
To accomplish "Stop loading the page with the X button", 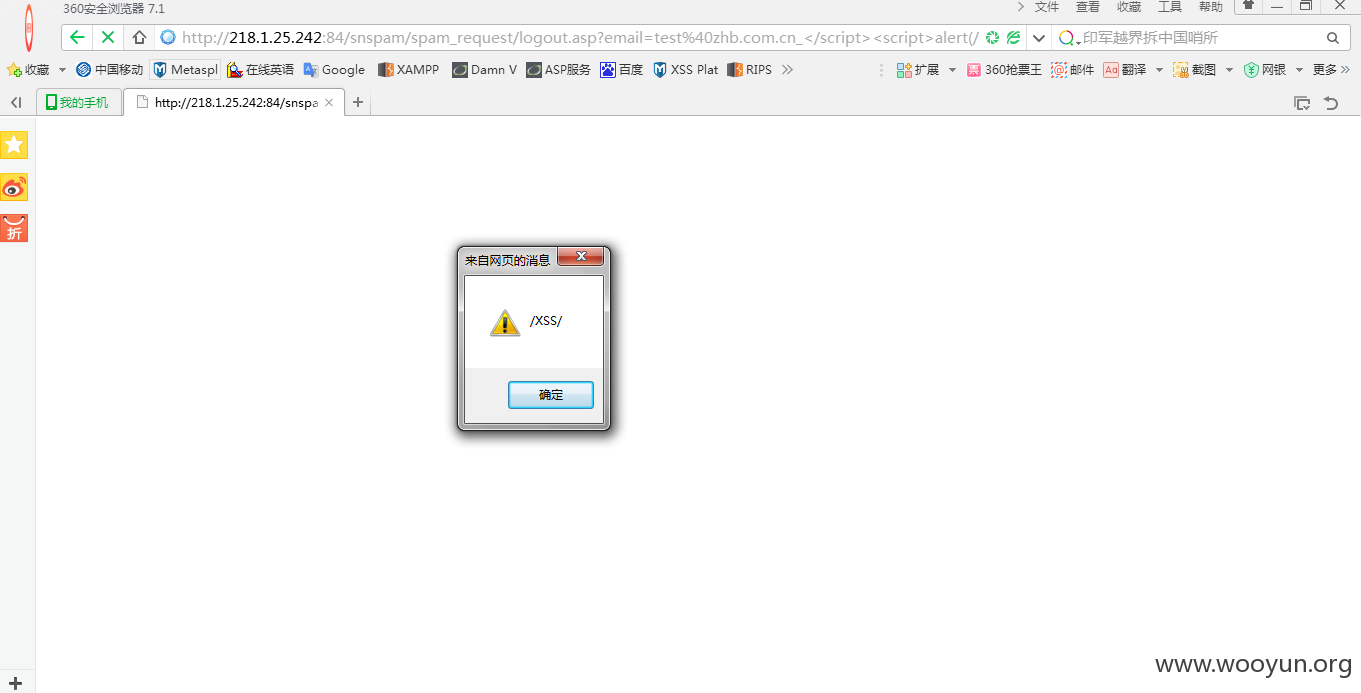I will pyautogui.click(x=108, y=38).
